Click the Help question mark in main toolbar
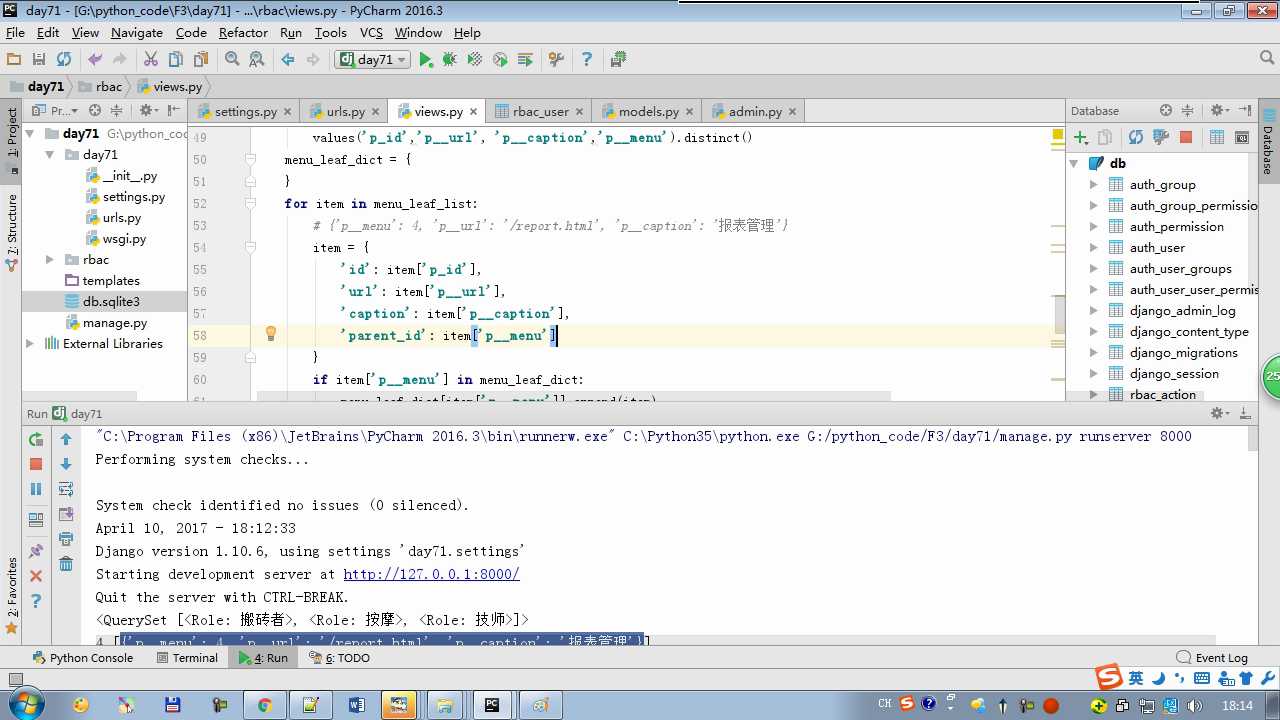This screenshot has width=1280, height=720. (587, 60)
